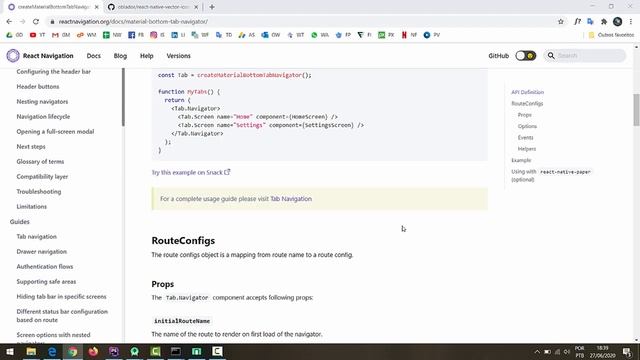Image resolution: width=640 pixels, height=360 pixels.
Task: Open the GM Gmail bookmark
Action: (61, 35)
